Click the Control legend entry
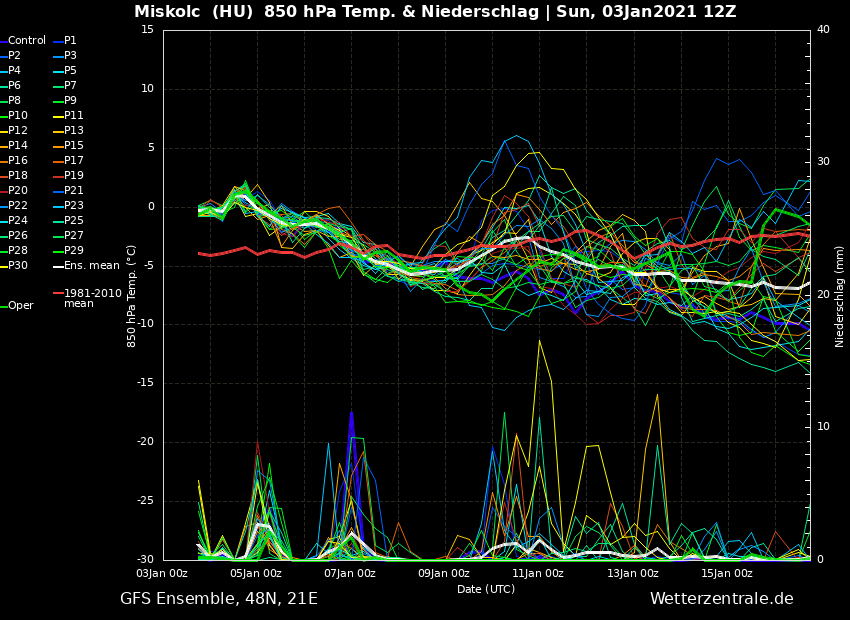This screenshot has width=850, height=620. (26, 41)
